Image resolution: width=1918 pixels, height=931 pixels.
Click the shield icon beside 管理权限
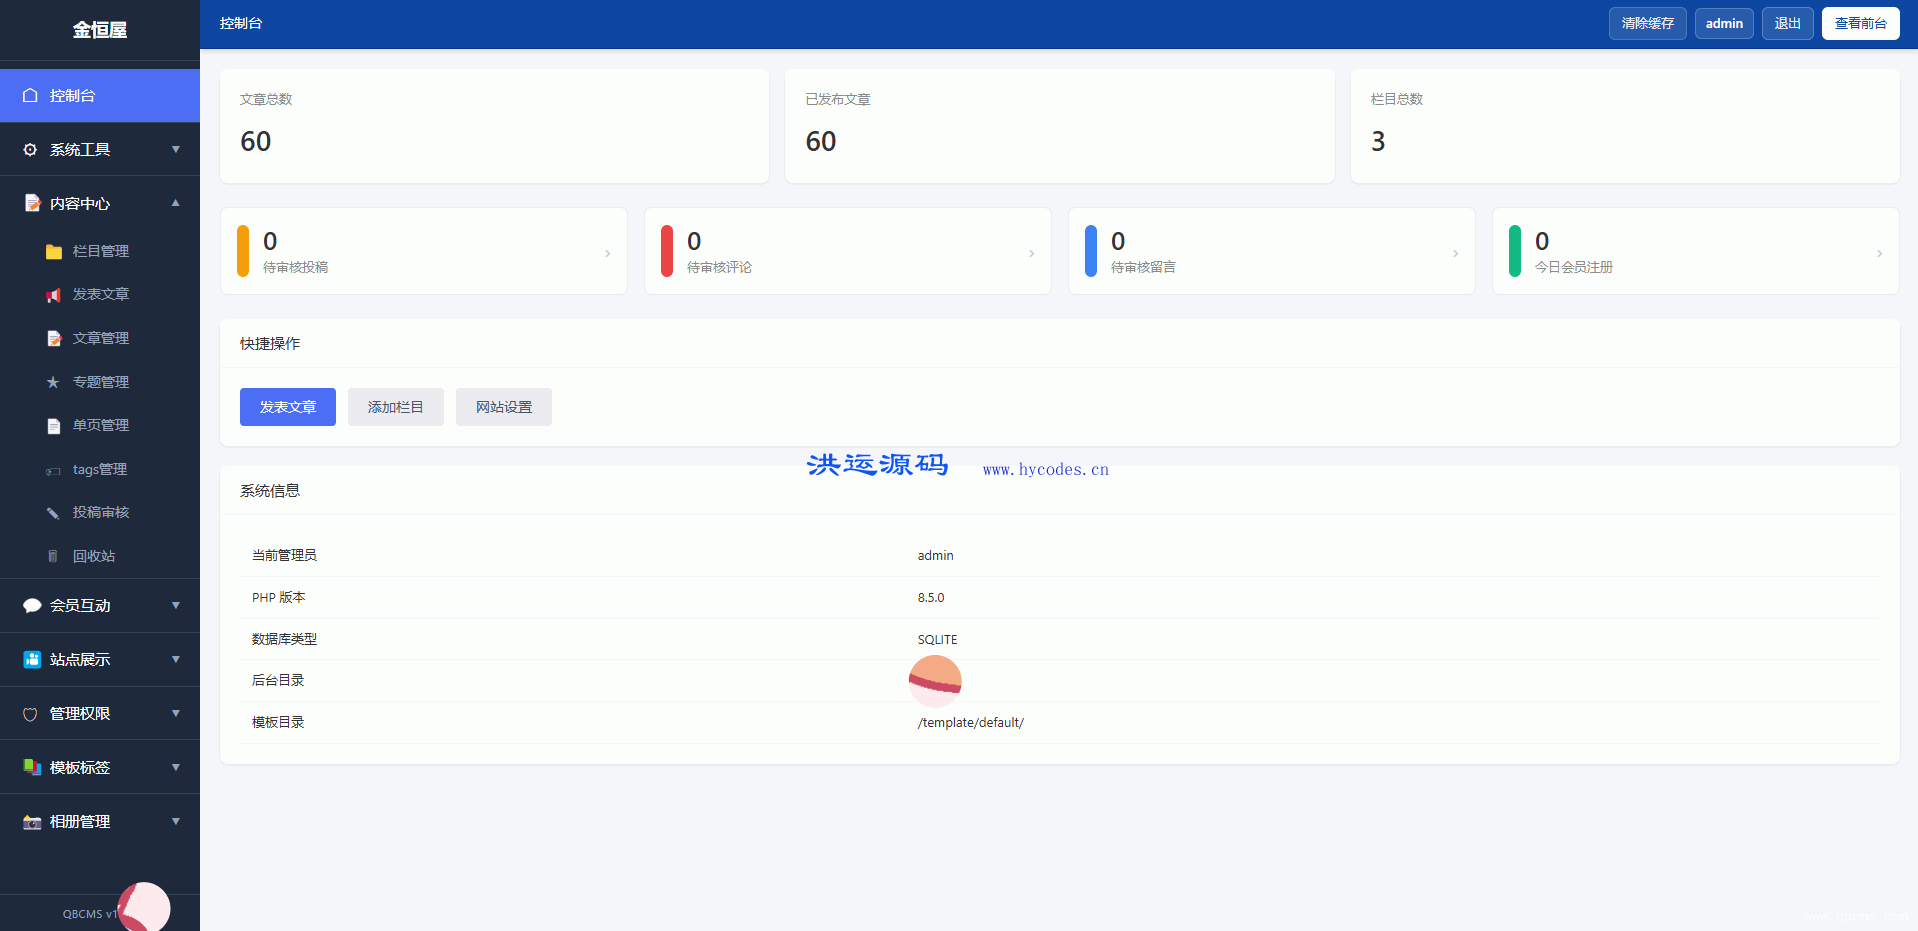tap(30, 714)
